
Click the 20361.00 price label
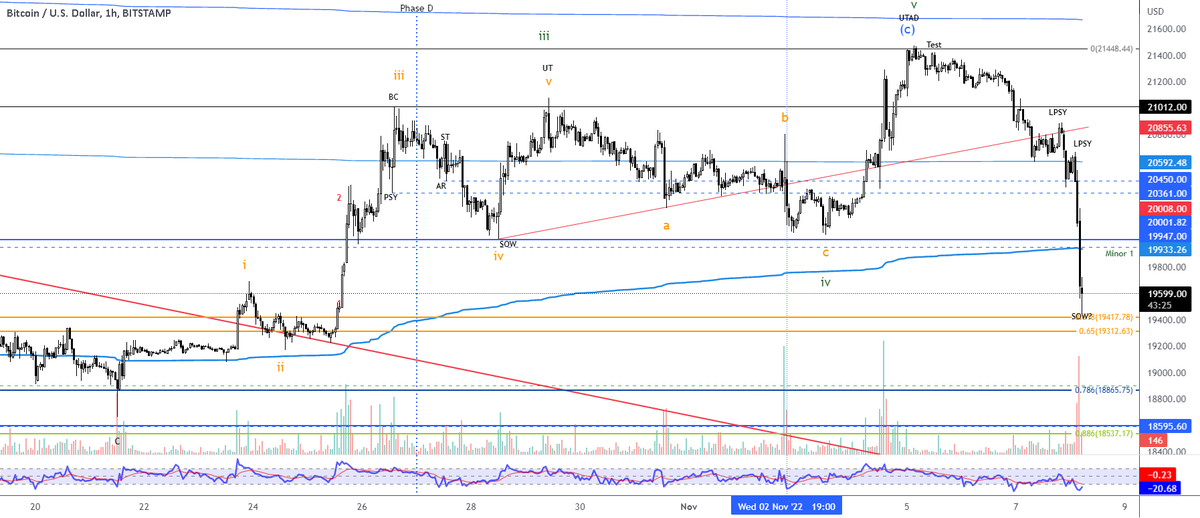pos(1167,193)
